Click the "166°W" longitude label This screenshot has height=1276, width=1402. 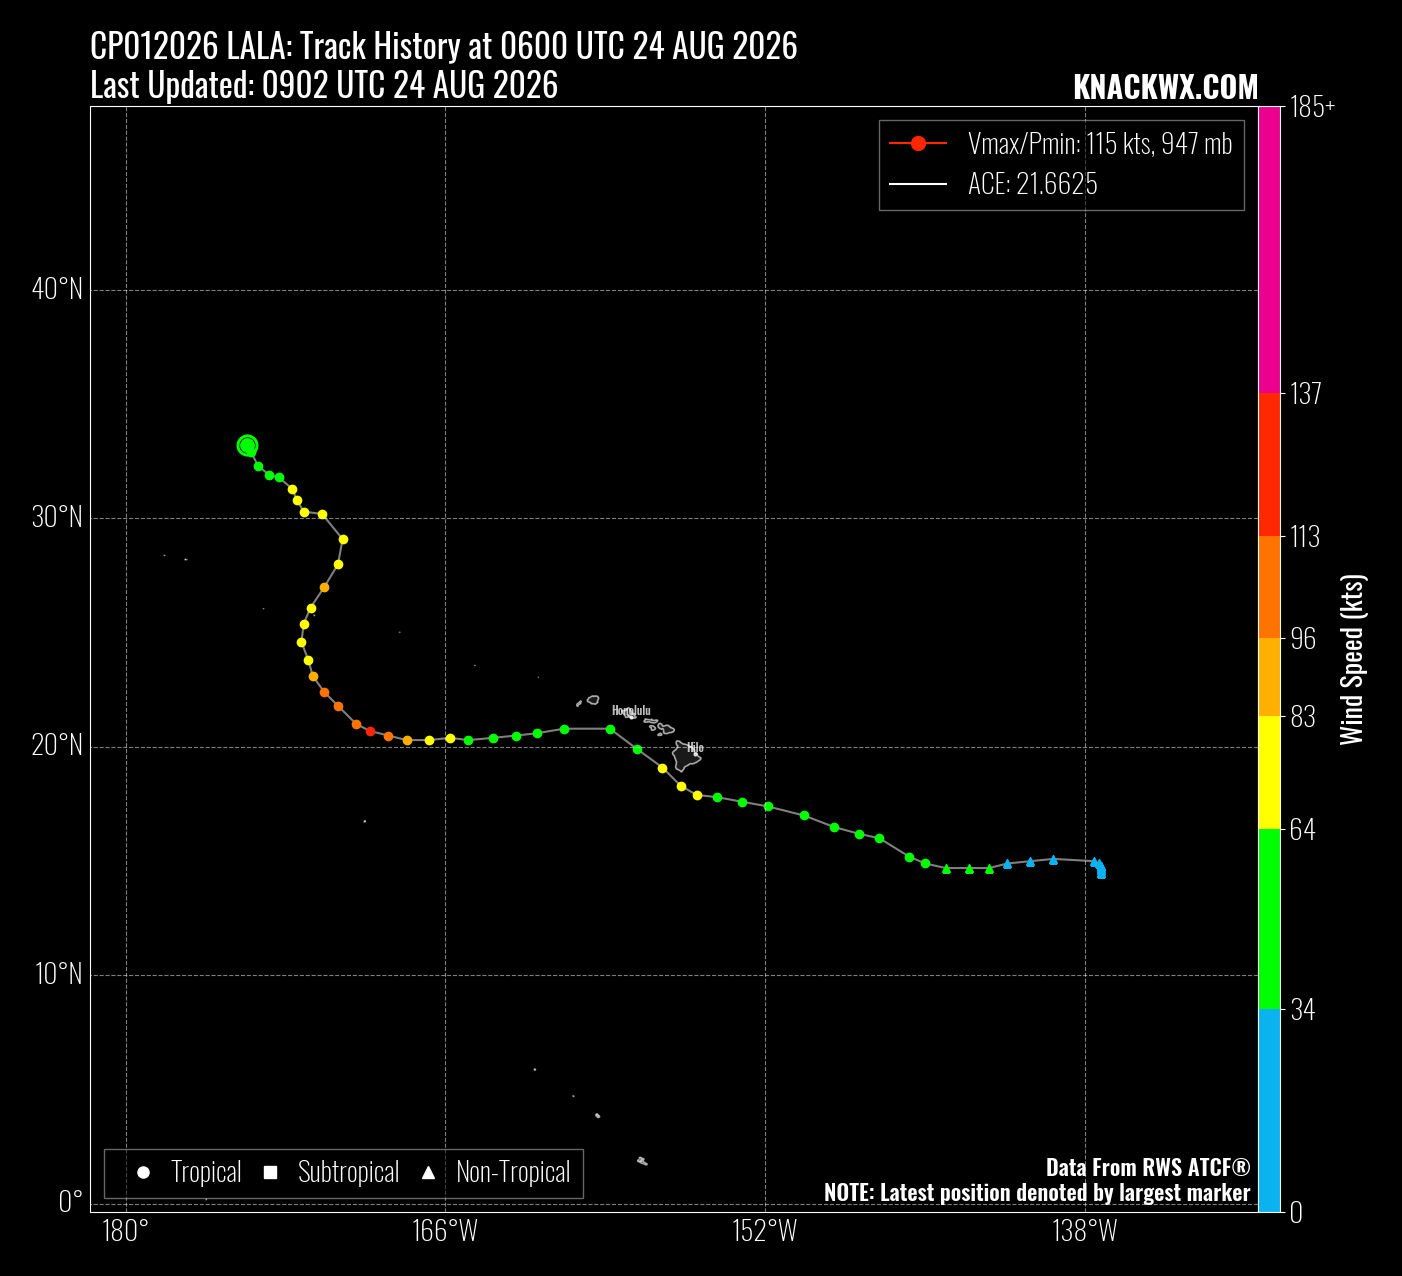coord(445,1231)
